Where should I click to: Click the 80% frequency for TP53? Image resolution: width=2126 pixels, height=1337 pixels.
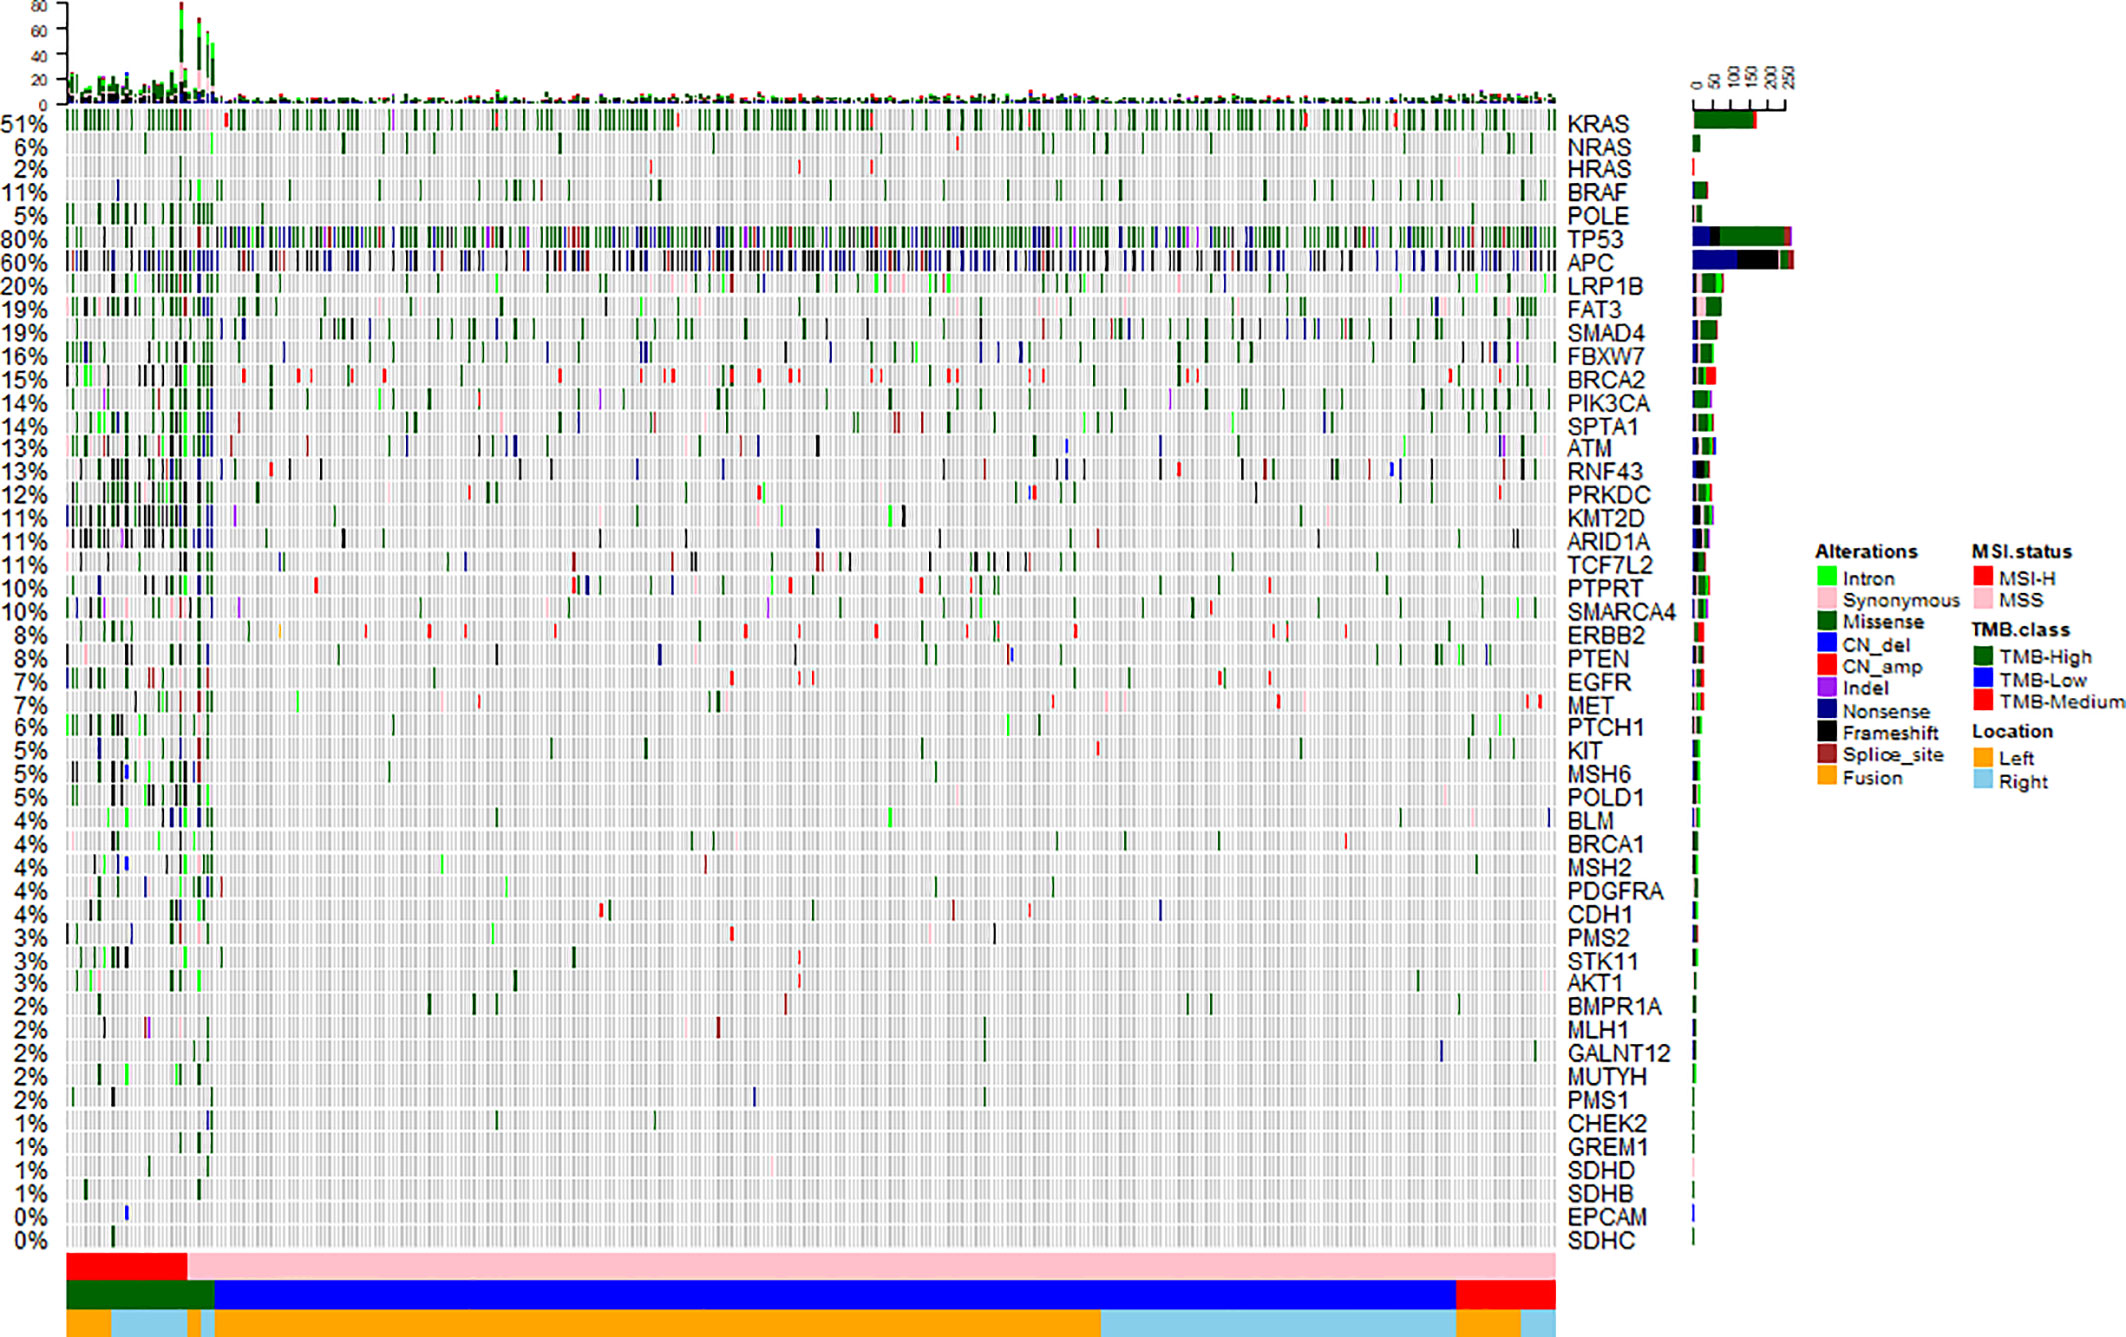coord(24,239)
